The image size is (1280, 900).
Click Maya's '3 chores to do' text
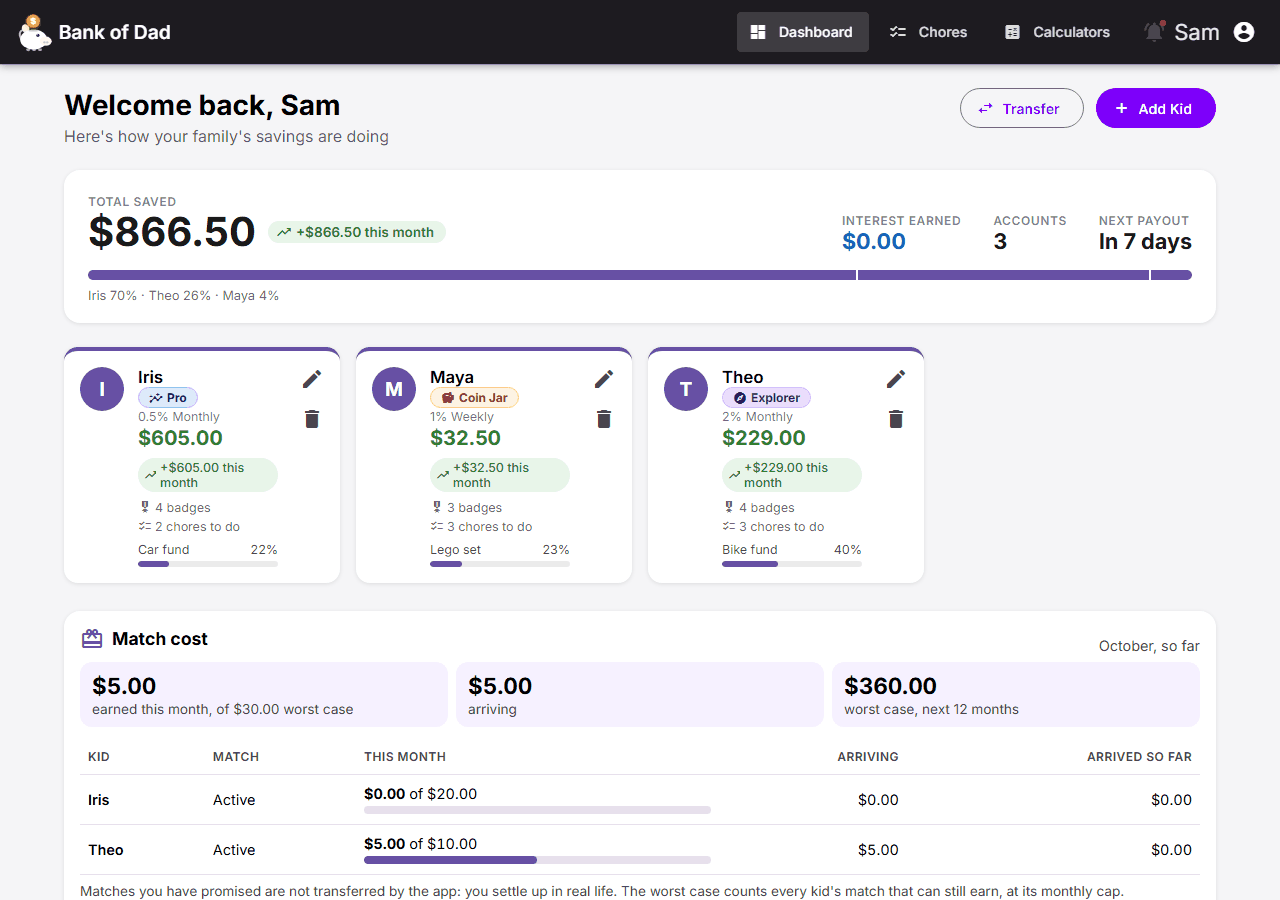tap(489, 527)
